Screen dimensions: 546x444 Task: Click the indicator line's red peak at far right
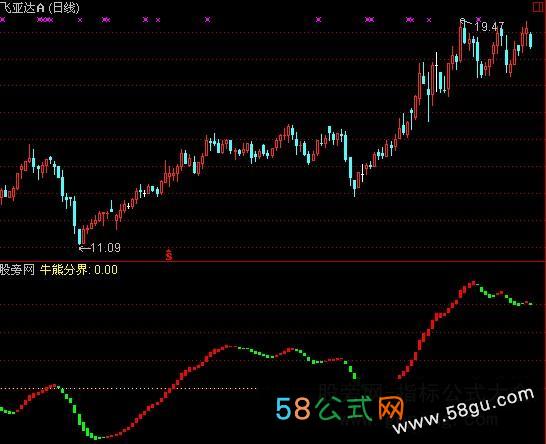click(x=473, y=283)
